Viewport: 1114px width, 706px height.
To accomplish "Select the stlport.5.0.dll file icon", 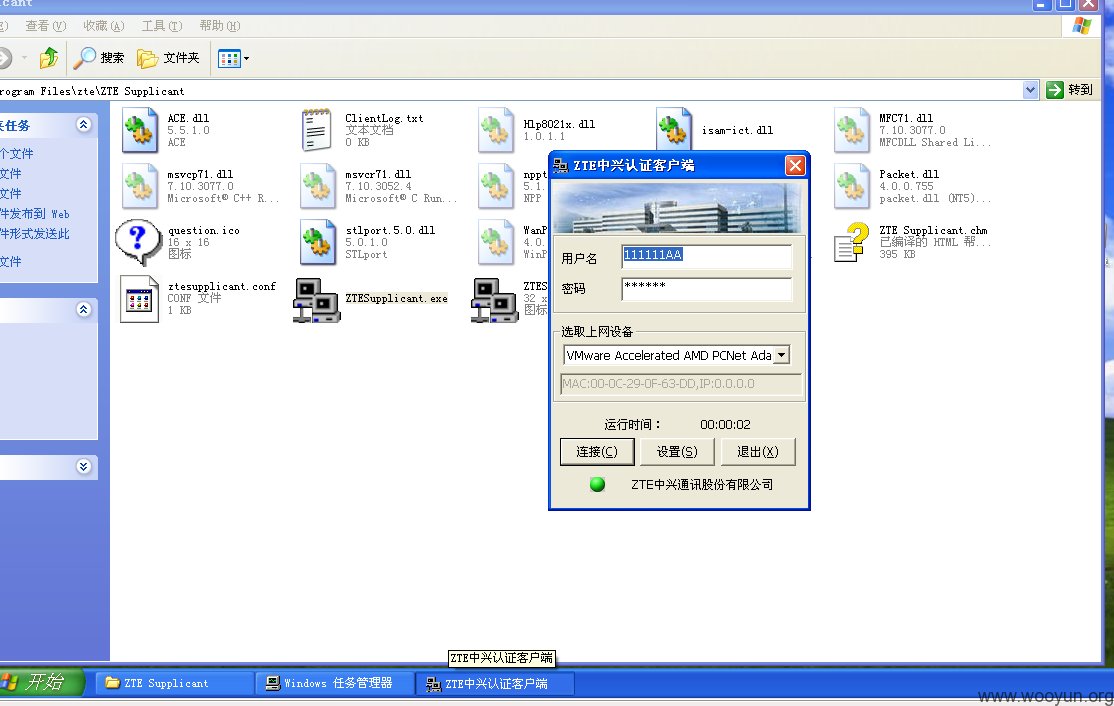I will [x=318, y=242].
